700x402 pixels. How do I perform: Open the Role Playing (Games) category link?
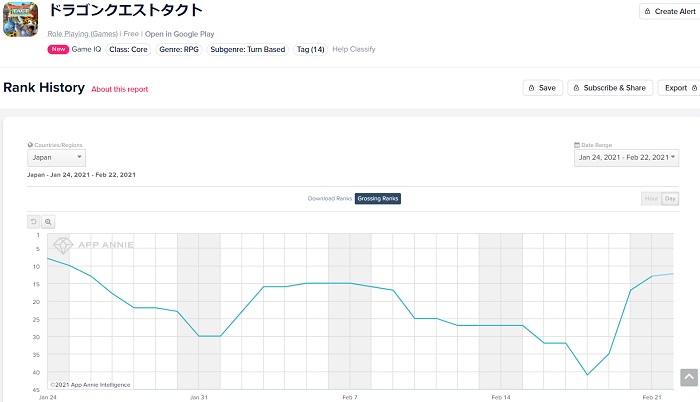point(83,34)
